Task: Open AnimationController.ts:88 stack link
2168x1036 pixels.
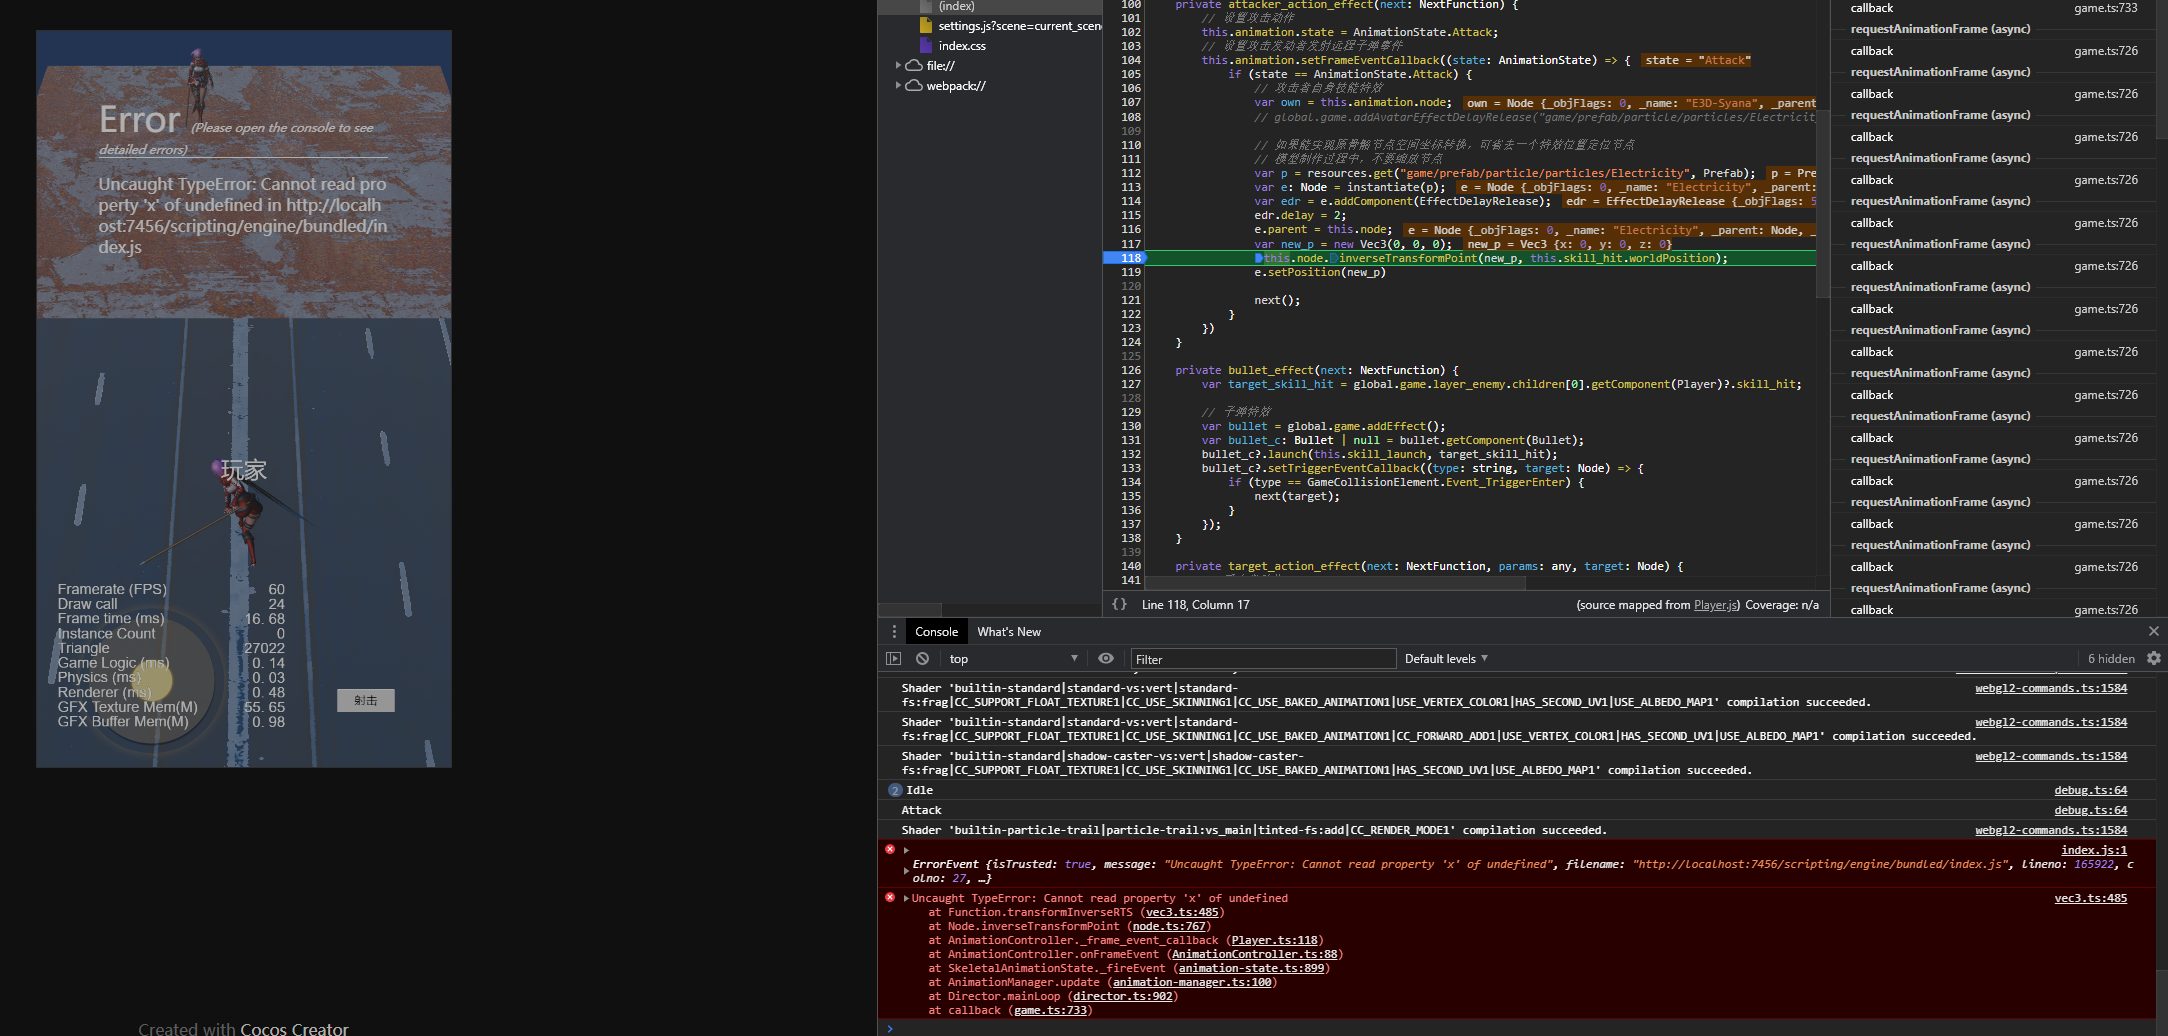Action: [1254, 954]
